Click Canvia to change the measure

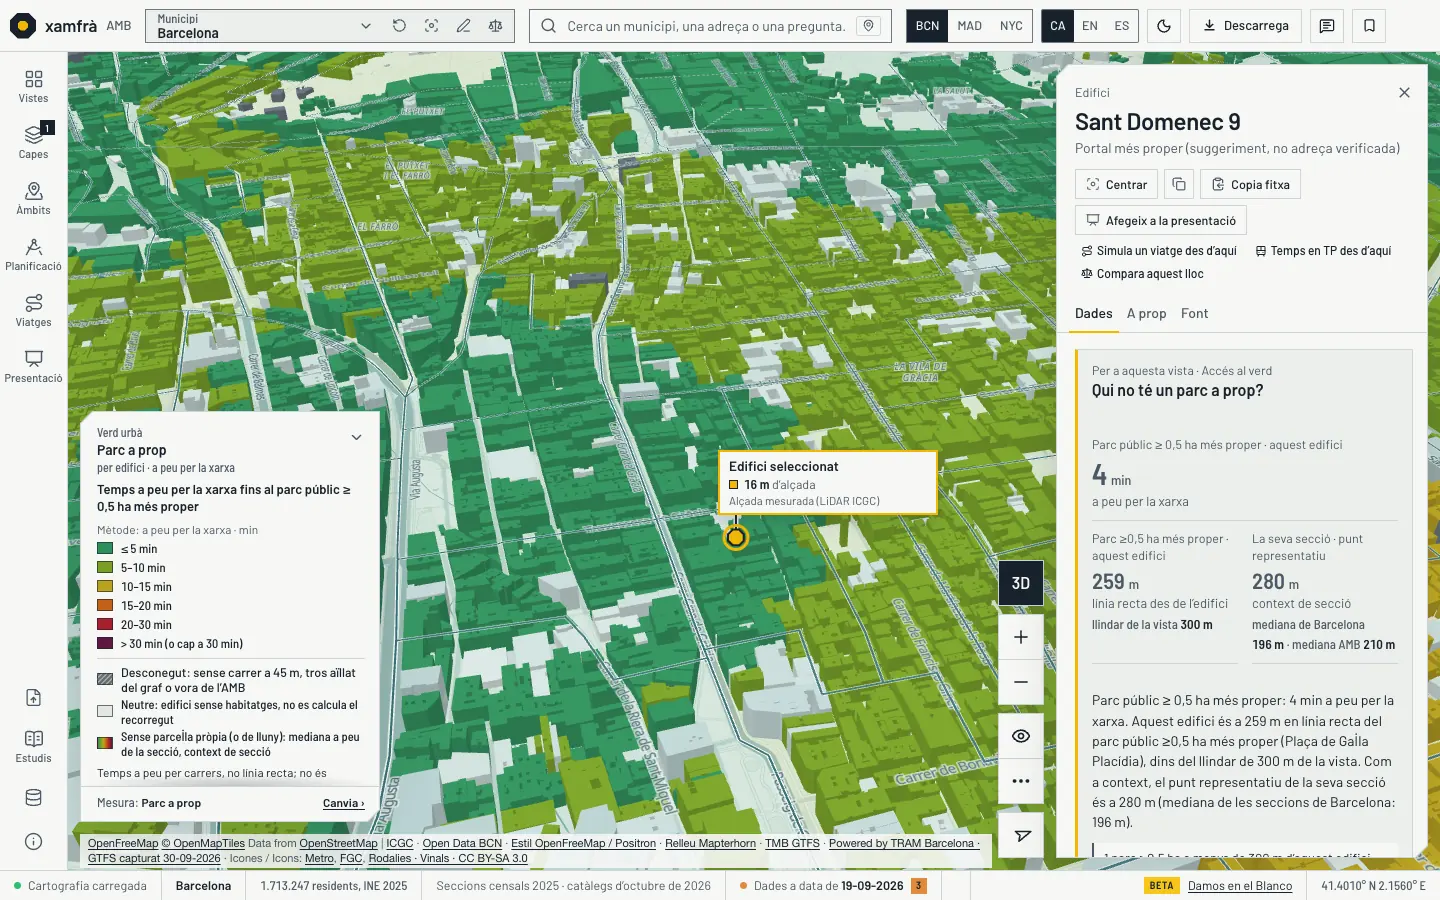(344, 803)
